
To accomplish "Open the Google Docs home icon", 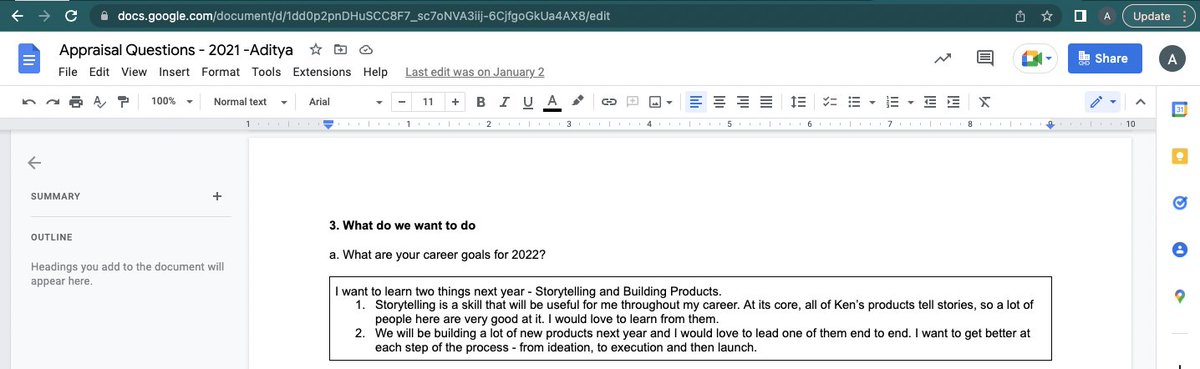I will (x=29, y=59).
